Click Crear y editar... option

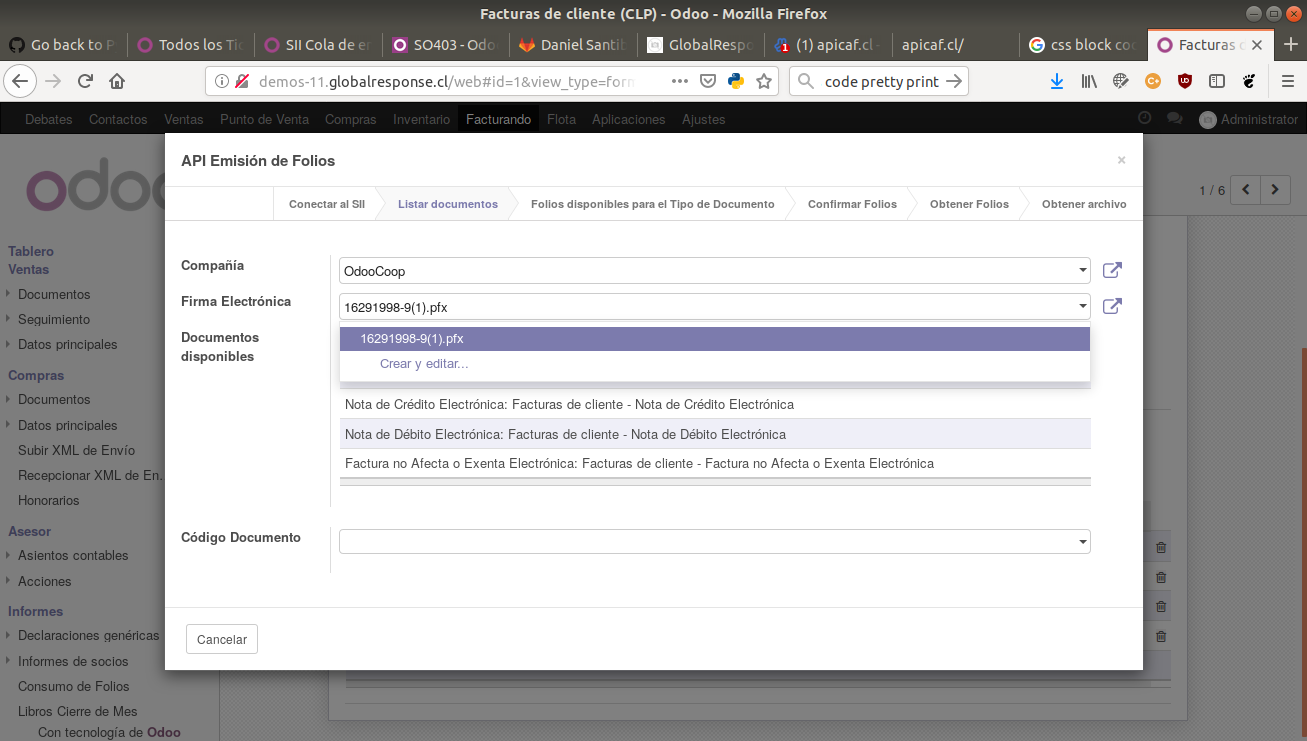click(x=424, y=364)
